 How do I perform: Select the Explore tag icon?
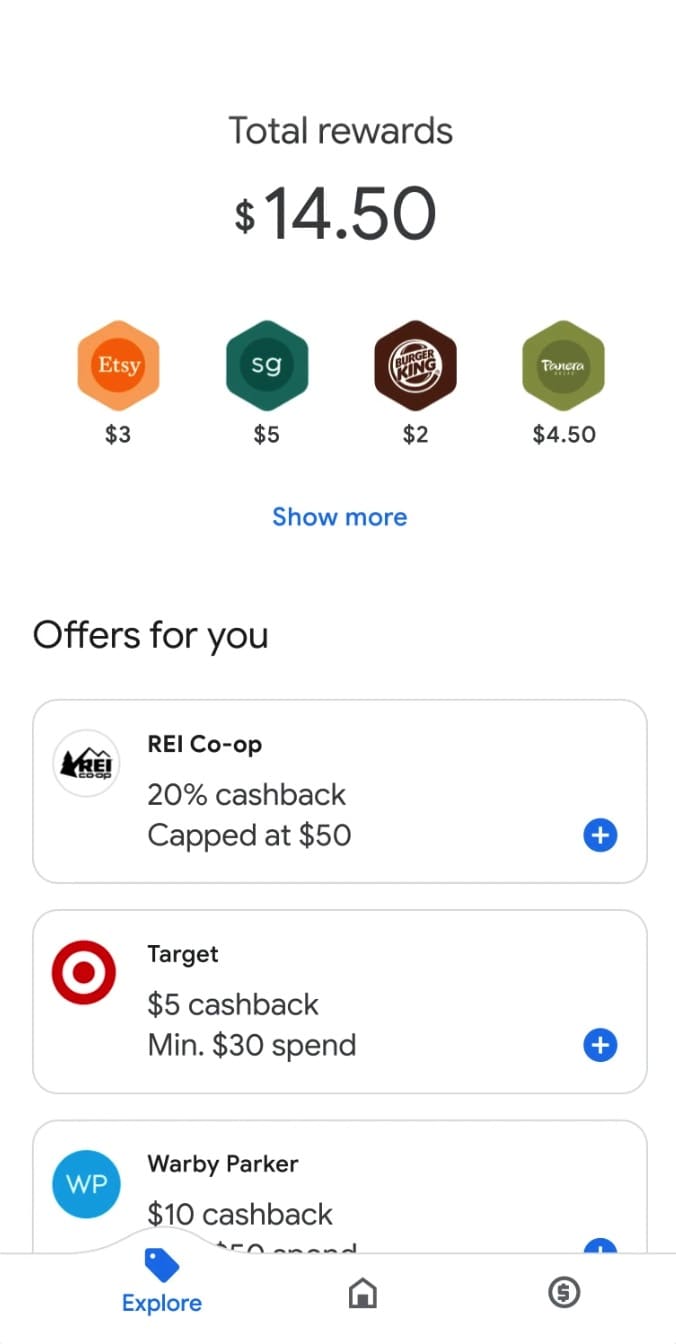point(161,1265)
